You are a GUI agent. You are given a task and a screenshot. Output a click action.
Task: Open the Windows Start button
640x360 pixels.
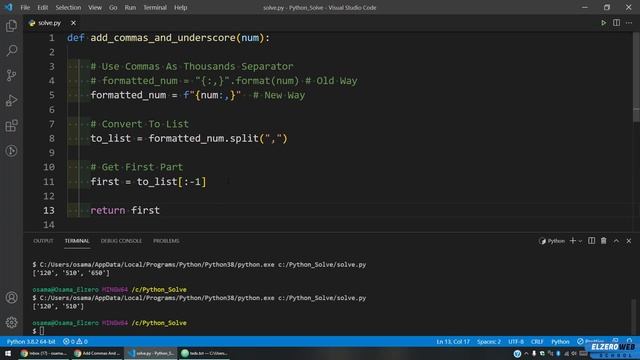(x=8, y=353)
